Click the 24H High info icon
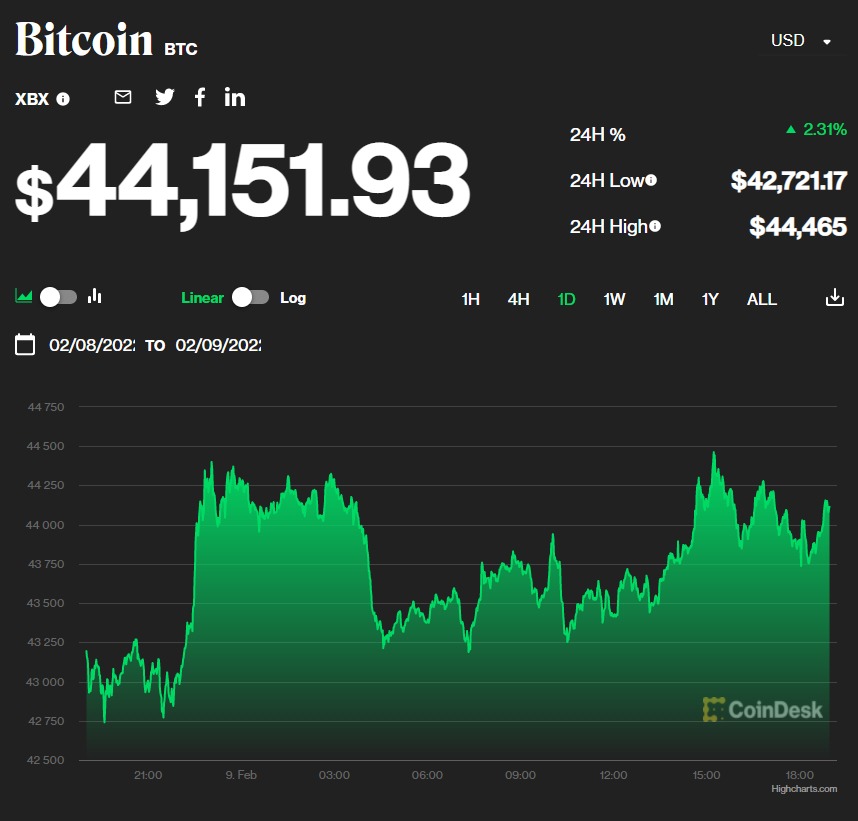 tap(655, 226)
